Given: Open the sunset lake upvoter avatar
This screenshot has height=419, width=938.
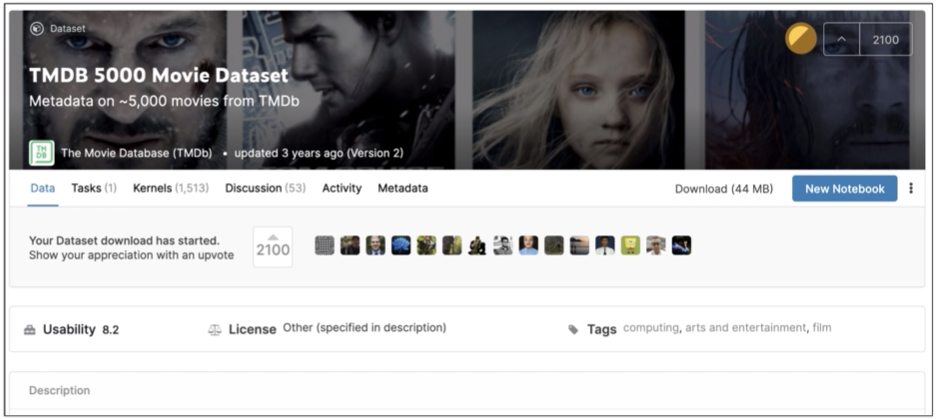Looking at the screenshot, I should click(x=580, y=245).
